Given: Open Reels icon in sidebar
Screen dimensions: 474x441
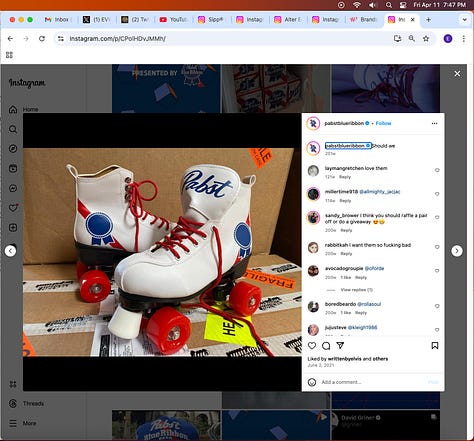Looking at the screenshot, I should [13, 168].
